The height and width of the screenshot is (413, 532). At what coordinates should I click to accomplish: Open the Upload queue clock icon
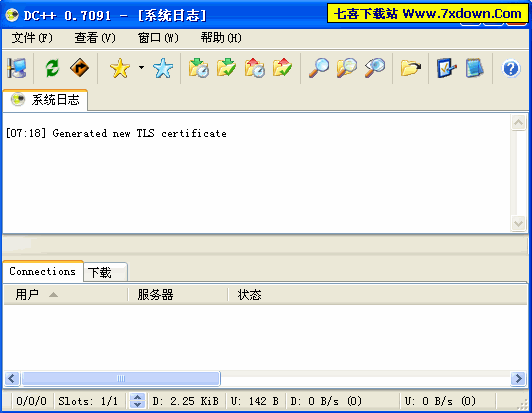(x=255, y=68)
